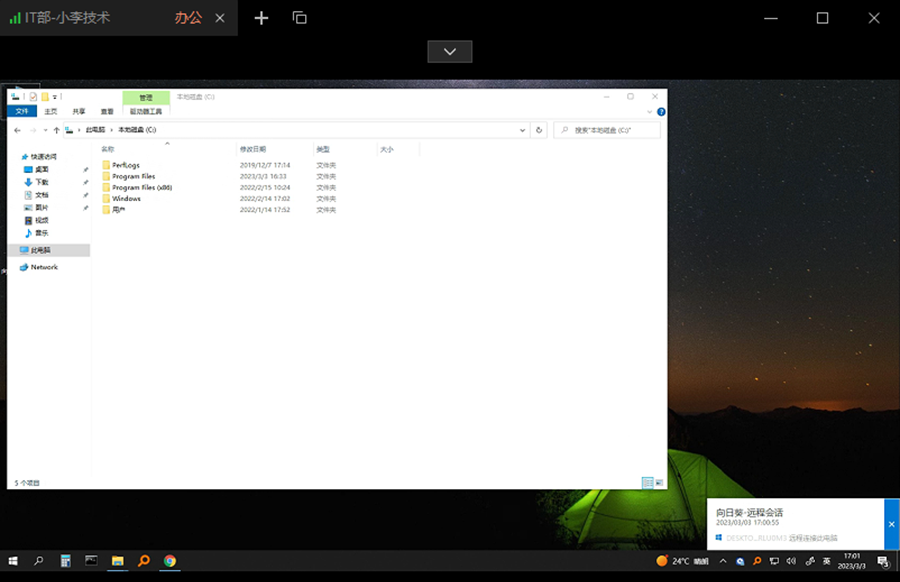Sort files by 类型 column header
Image resolution: width=900 pixels, height=582 pixels.
pyautogui.click(x=323, y=149)
